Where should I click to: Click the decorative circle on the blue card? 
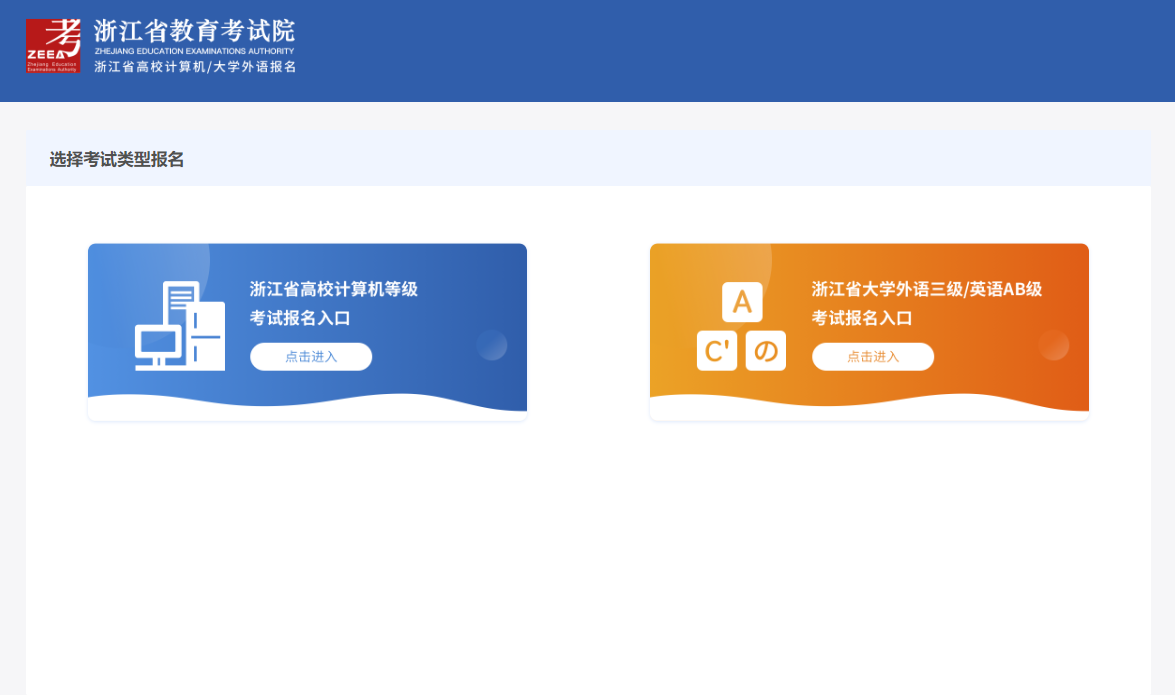click(x=492, y=345)
